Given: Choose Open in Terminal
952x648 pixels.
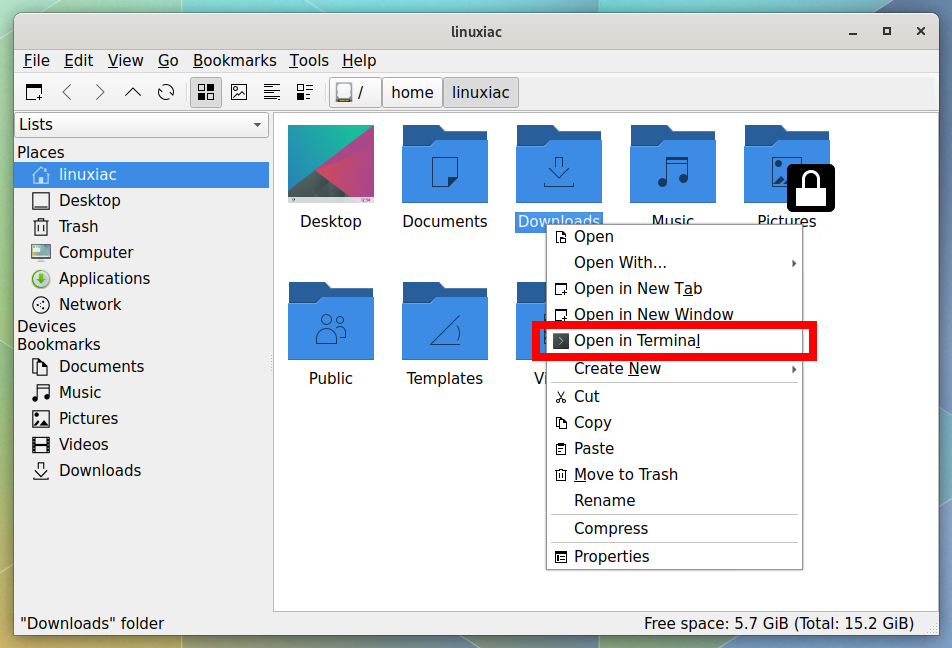Looking at the screenshot, I should [x=674, y=341].
